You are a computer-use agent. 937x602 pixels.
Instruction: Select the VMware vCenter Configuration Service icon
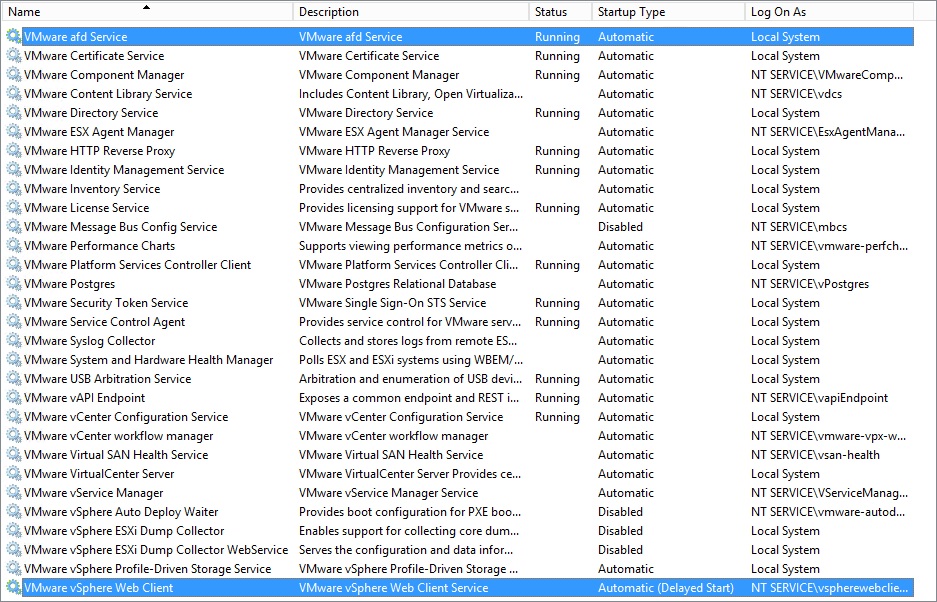pos(14,417)
